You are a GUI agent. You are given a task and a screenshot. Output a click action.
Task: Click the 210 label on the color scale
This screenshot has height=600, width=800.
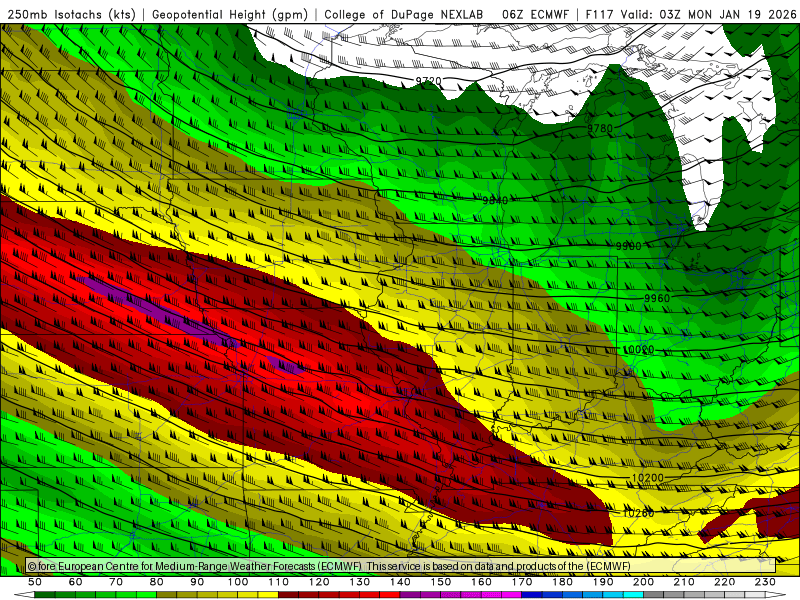pyautogui.click(x=684, y=582)
